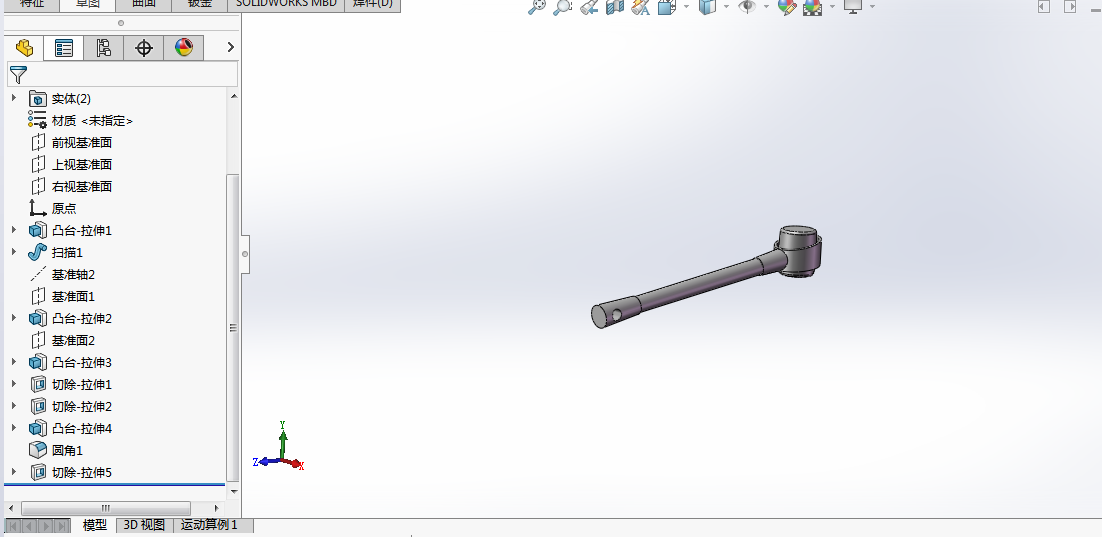Click the tree scroll-up arrow
Screen dimensions: 1102x537
[234, 97]
